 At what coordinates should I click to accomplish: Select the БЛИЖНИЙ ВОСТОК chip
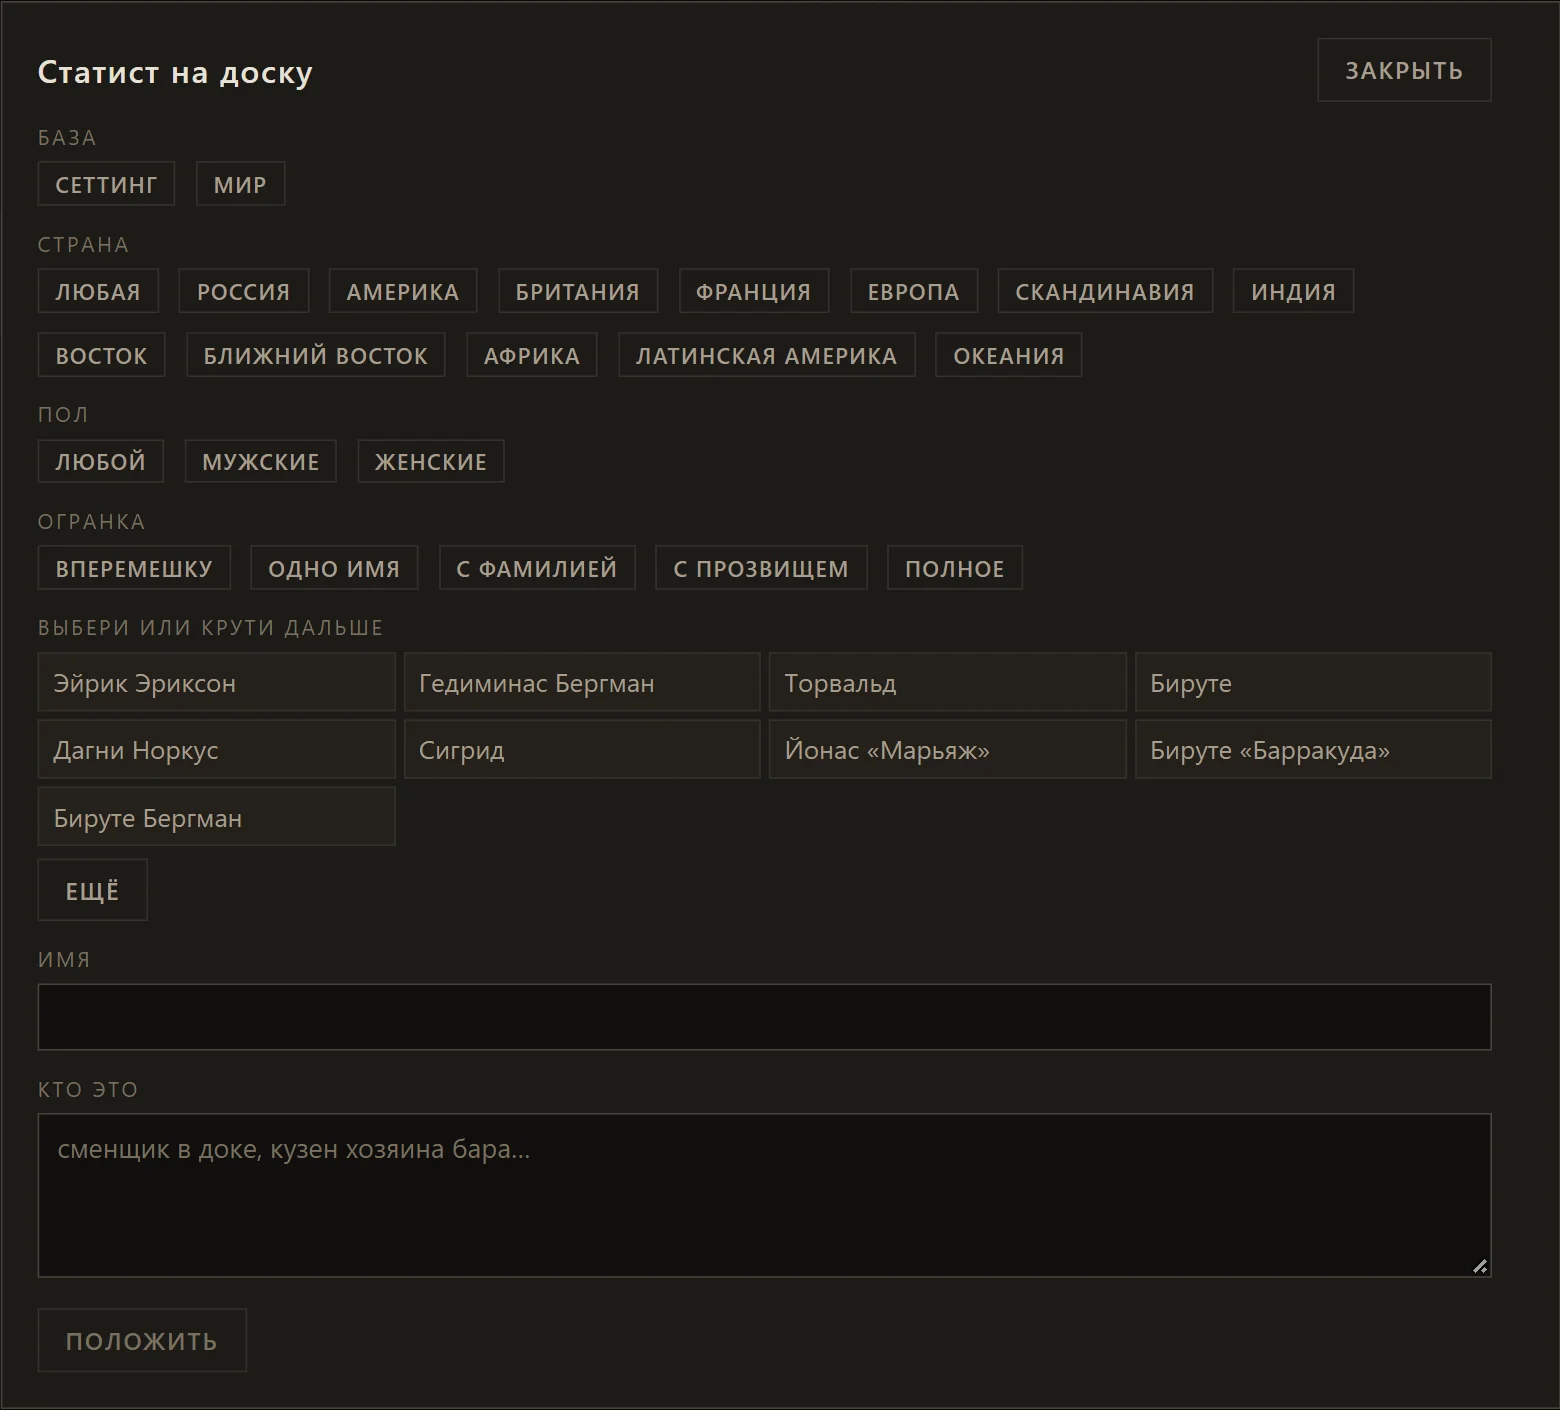point(316,355)
